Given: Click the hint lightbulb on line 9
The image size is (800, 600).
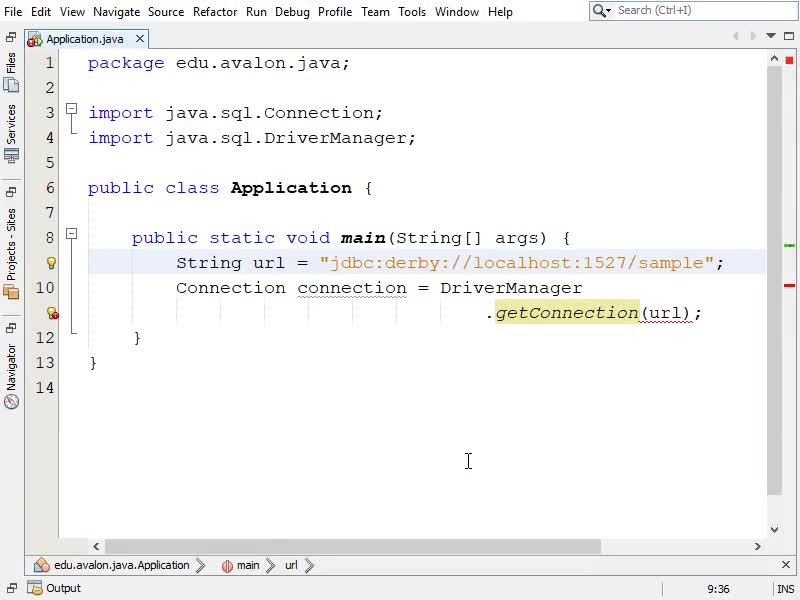Looking at the screenshot, I should point(51,263).
